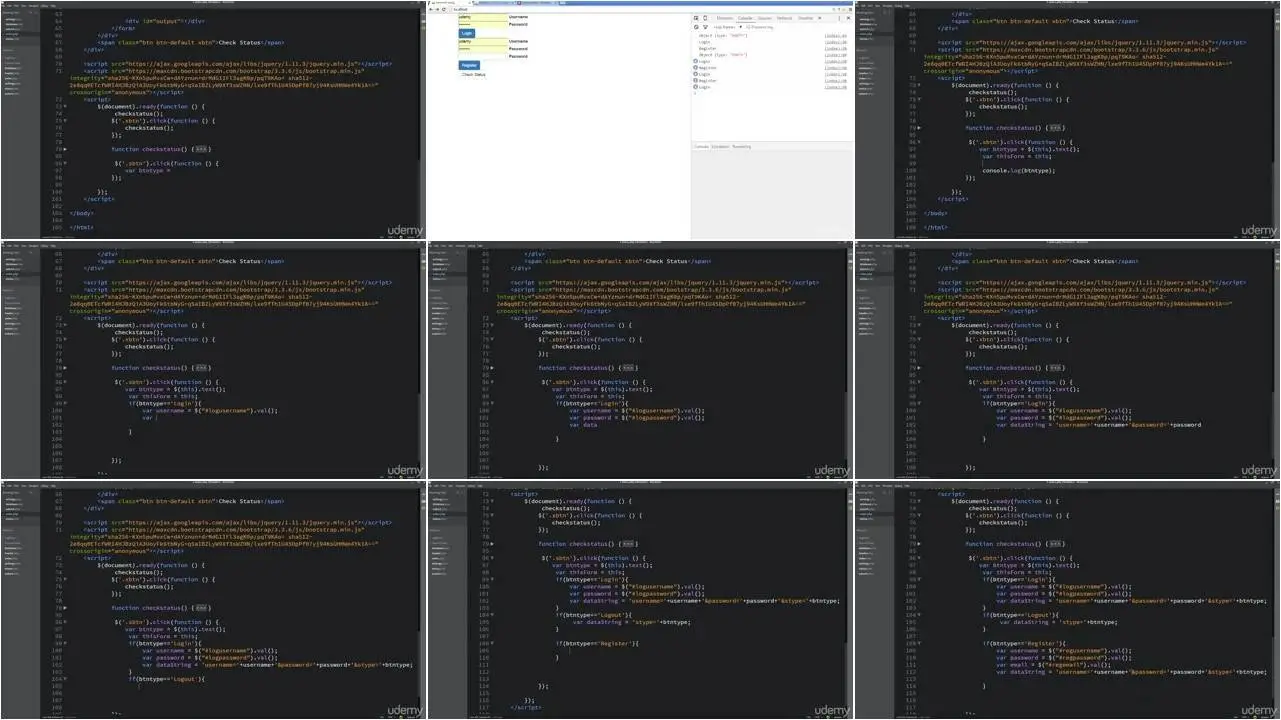This screenshot has height=720, width=1281.
Task: Reload the localhost page in the browser
Action: tap(444, 9)
